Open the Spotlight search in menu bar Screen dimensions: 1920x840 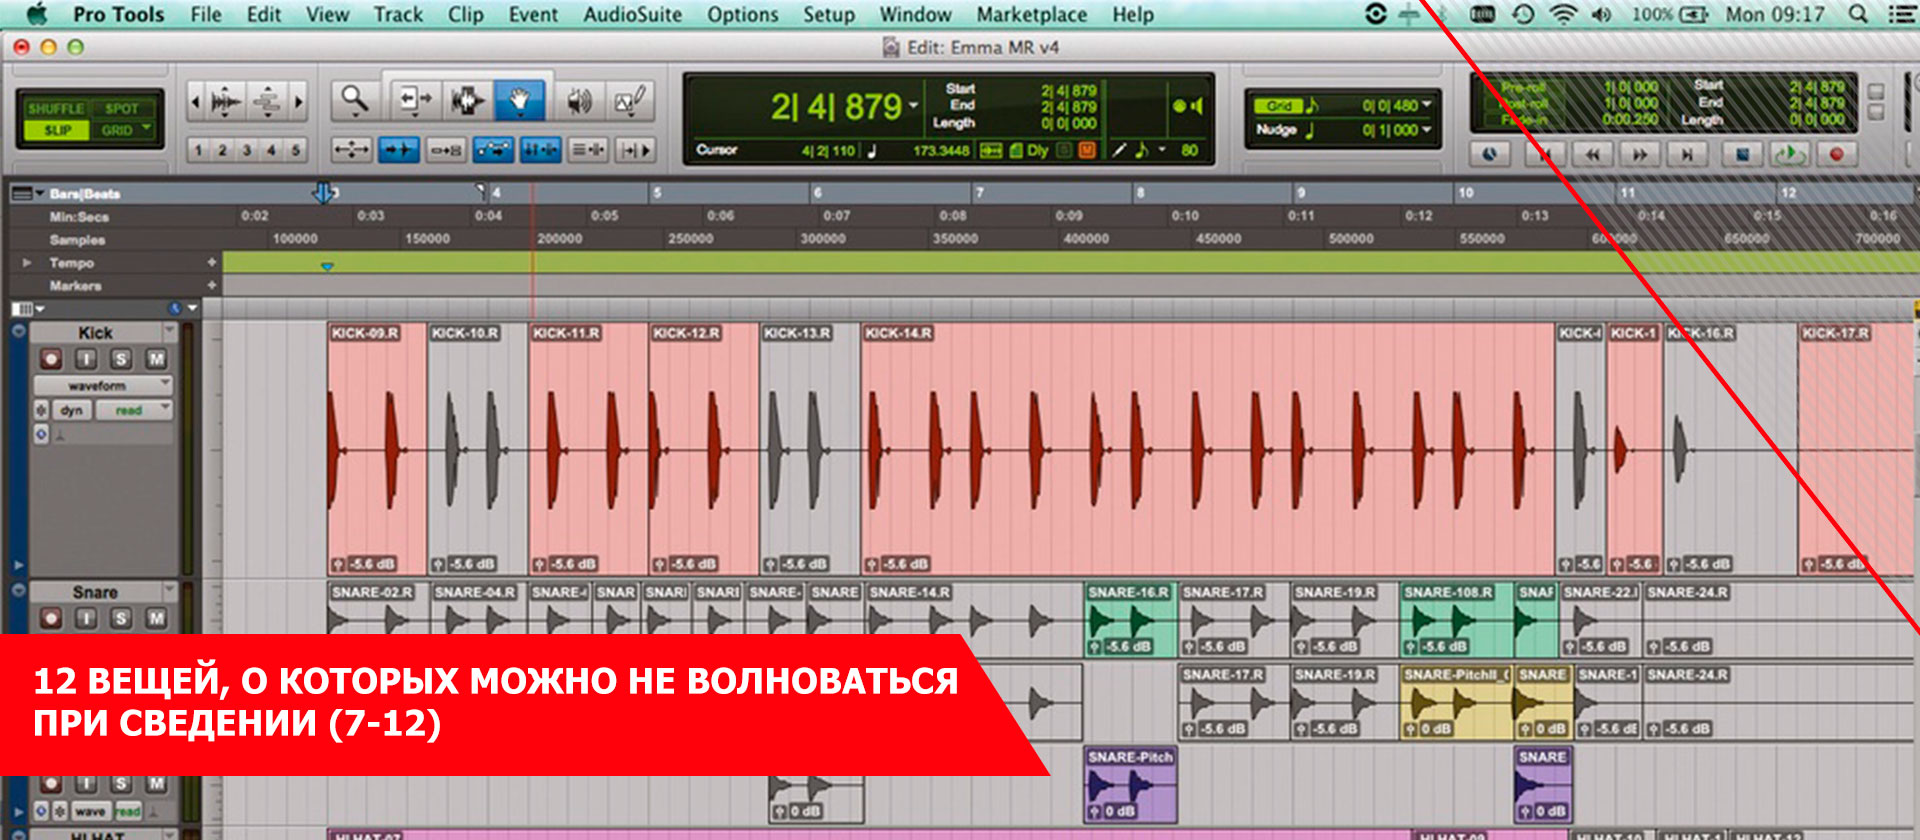pyautogui.click(x=1858, y=14)
